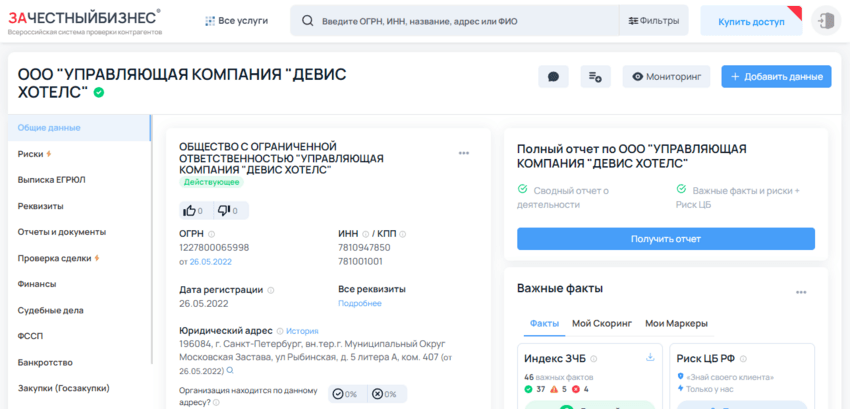The width and height of the screenshot is (850, 409).
Task: Click the green verified badge by company name
Action: (x=98, y=93)
